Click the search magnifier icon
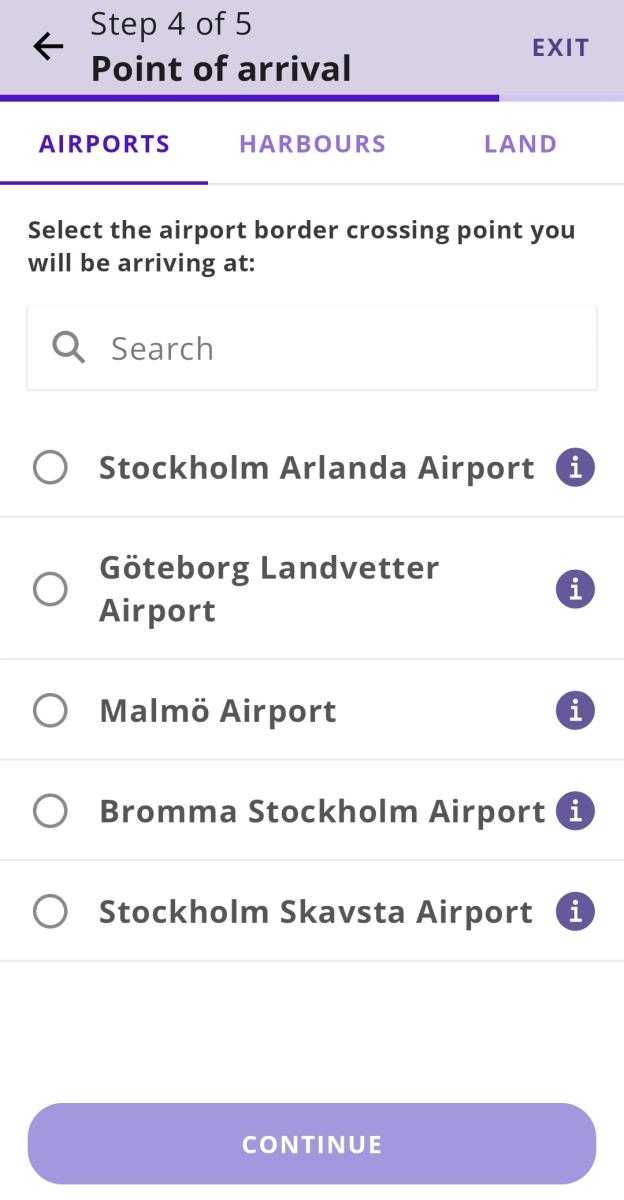The image size is (624, 1200). pyautogui.click(x=68, y=348)
